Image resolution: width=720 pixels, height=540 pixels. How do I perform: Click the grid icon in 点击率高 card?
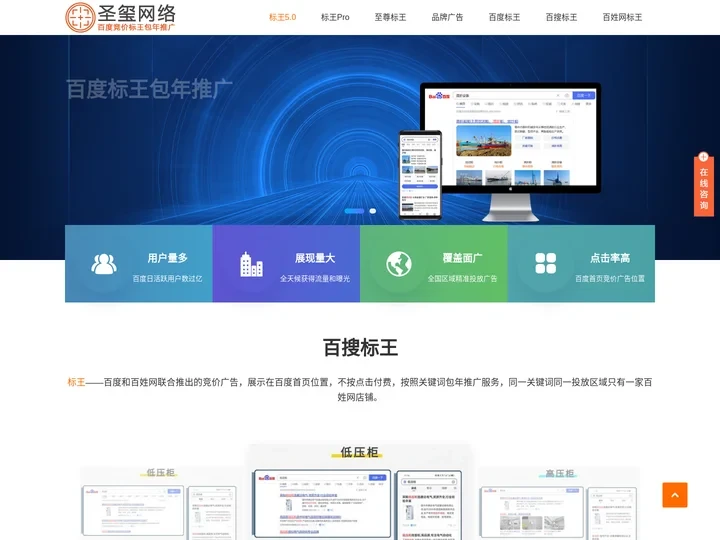[546, 264]
